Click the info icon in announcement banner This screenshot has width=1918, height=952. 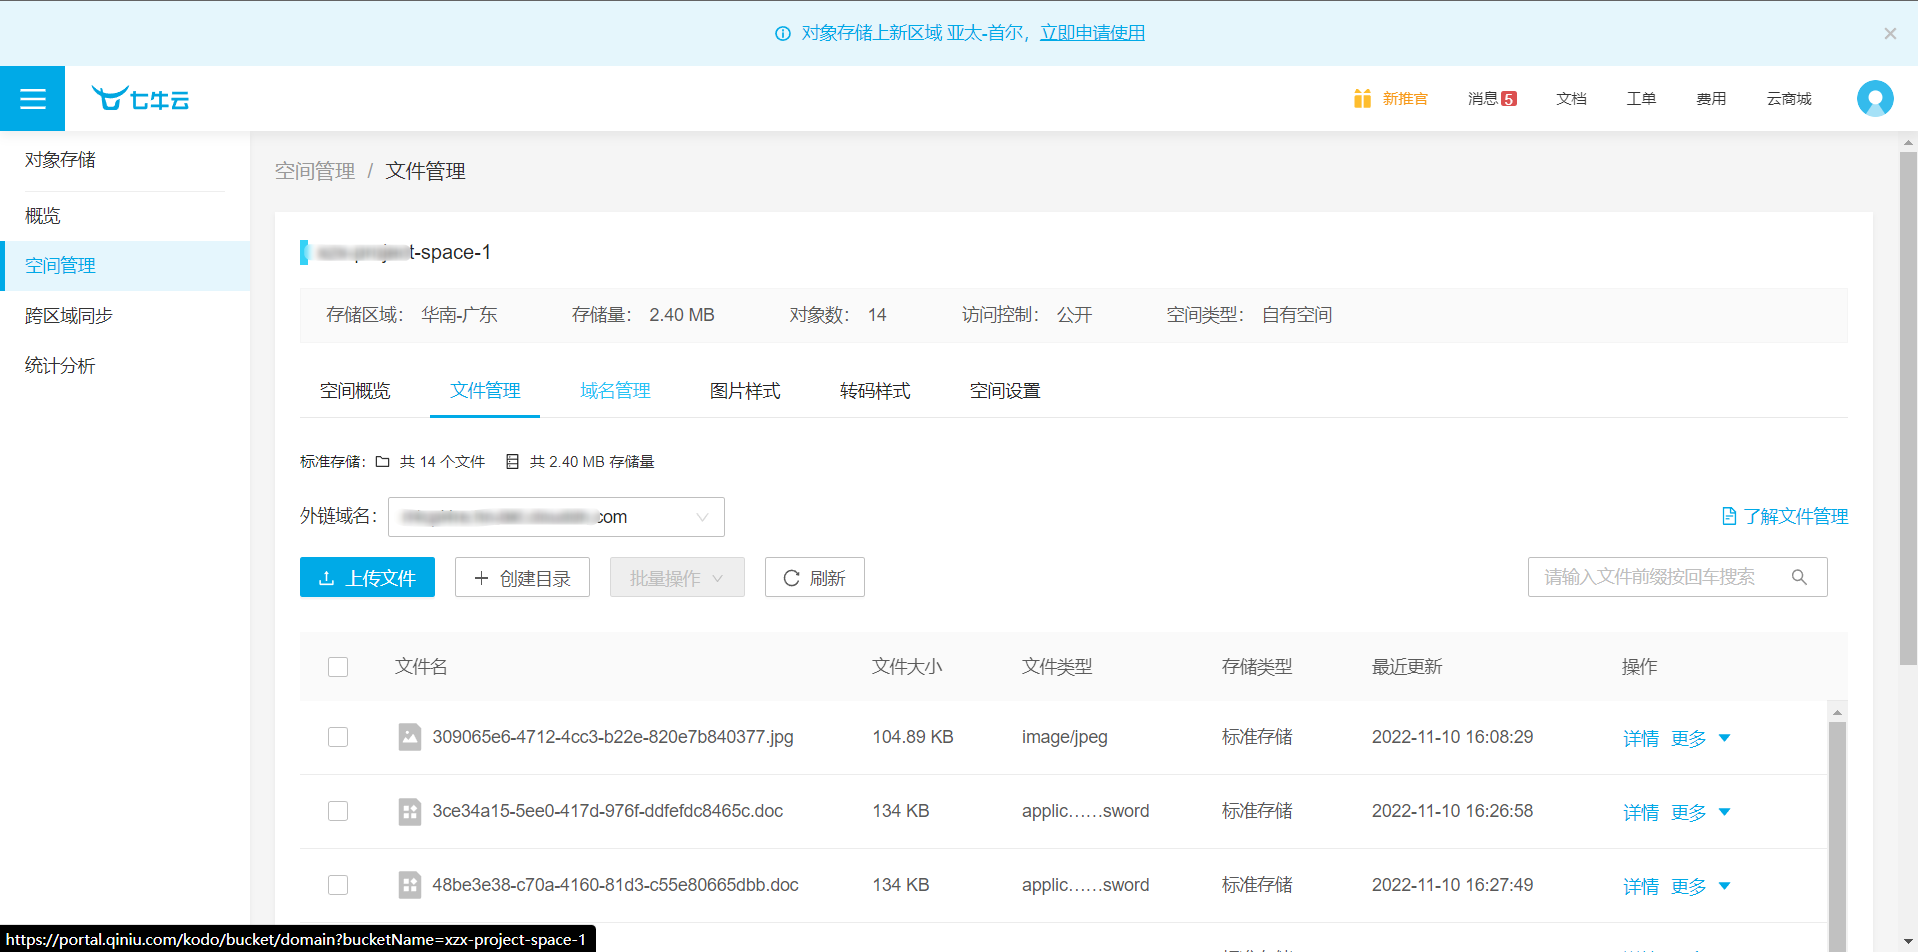pos(783,33)
